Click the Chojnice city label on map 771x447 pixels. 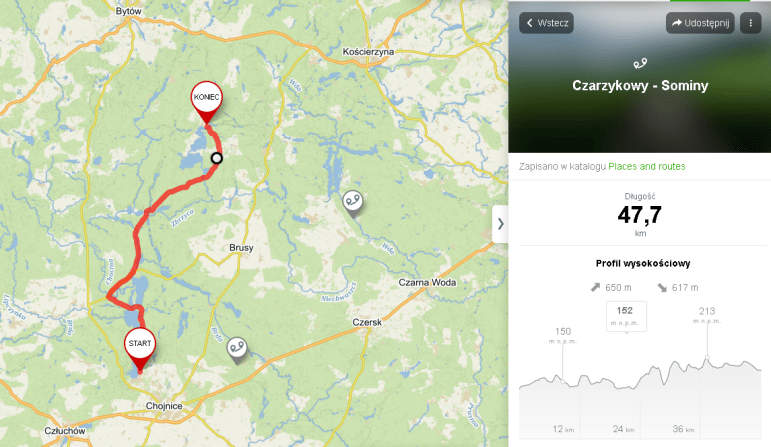[x=164, y=406]
